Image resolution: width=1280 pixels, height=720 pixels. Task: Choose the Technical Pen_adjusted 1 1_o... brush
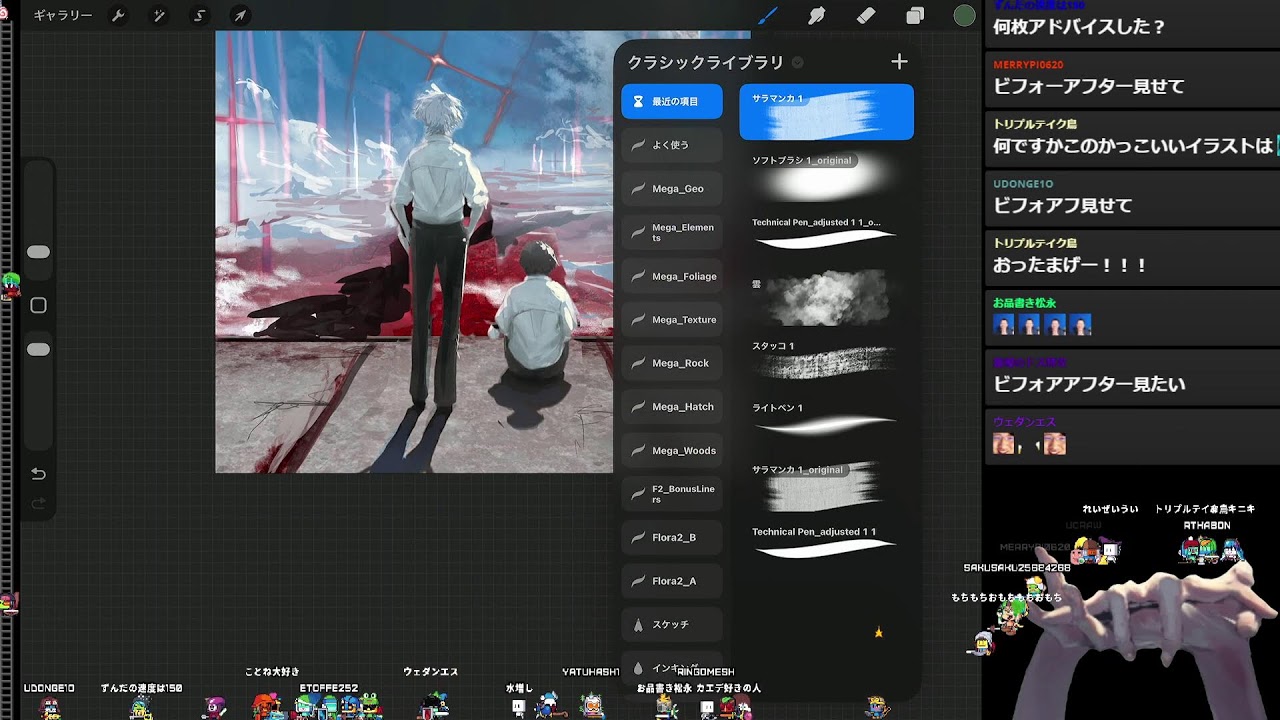tap(826, 235)
